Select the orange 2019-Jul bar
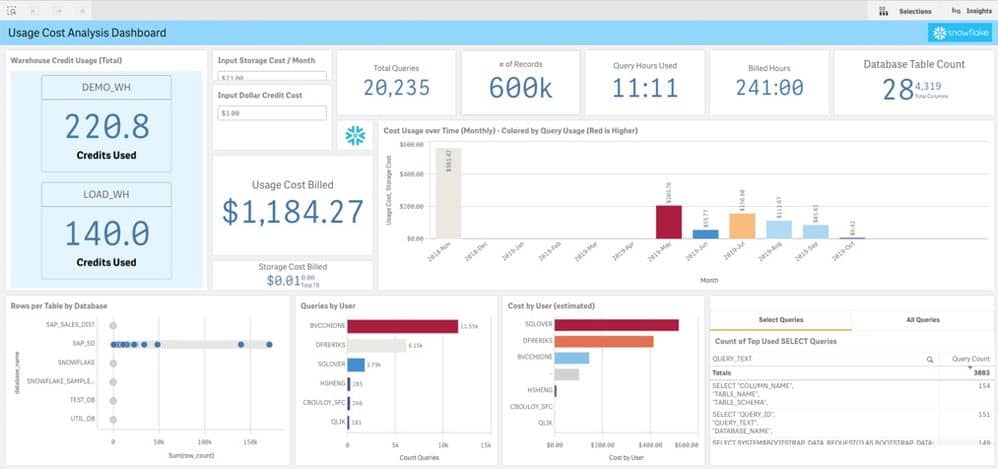998x469 pixels. coord(742,226)
